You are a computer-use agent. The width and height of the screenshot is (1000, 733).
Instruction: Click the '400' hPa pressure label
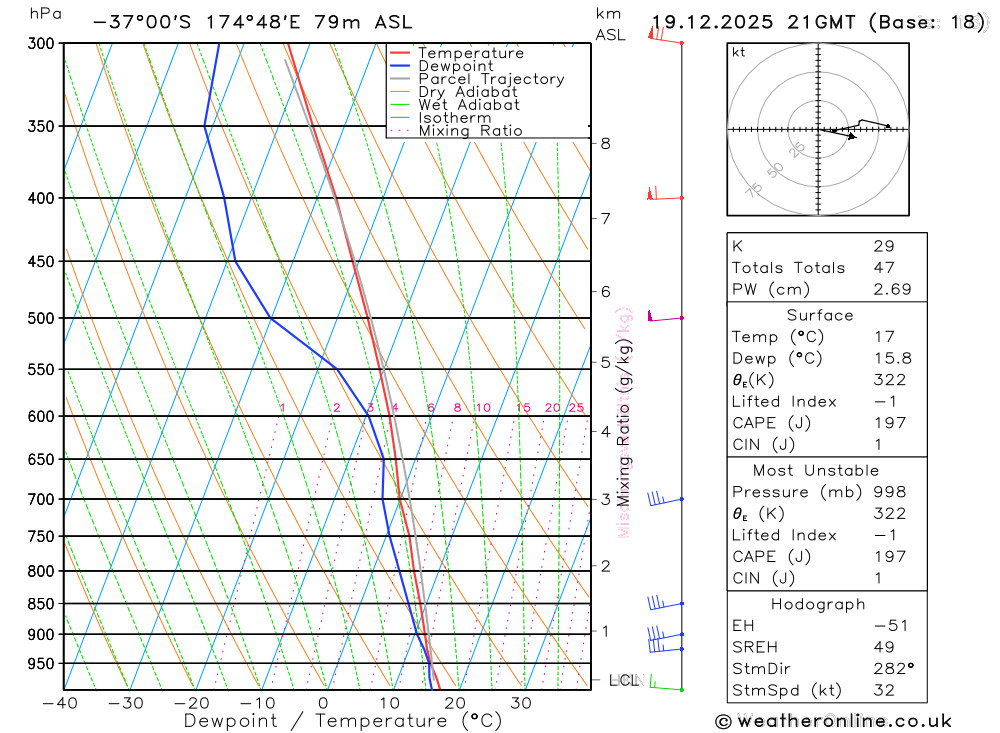pyautogui.click(x=41, y=198)
